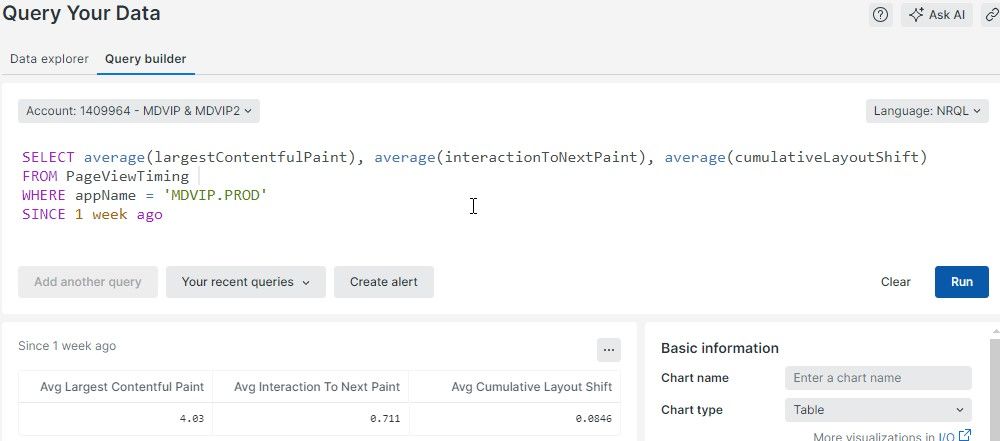Clear the query with Clear
The image size is (1000, 441).
[895, 282]
